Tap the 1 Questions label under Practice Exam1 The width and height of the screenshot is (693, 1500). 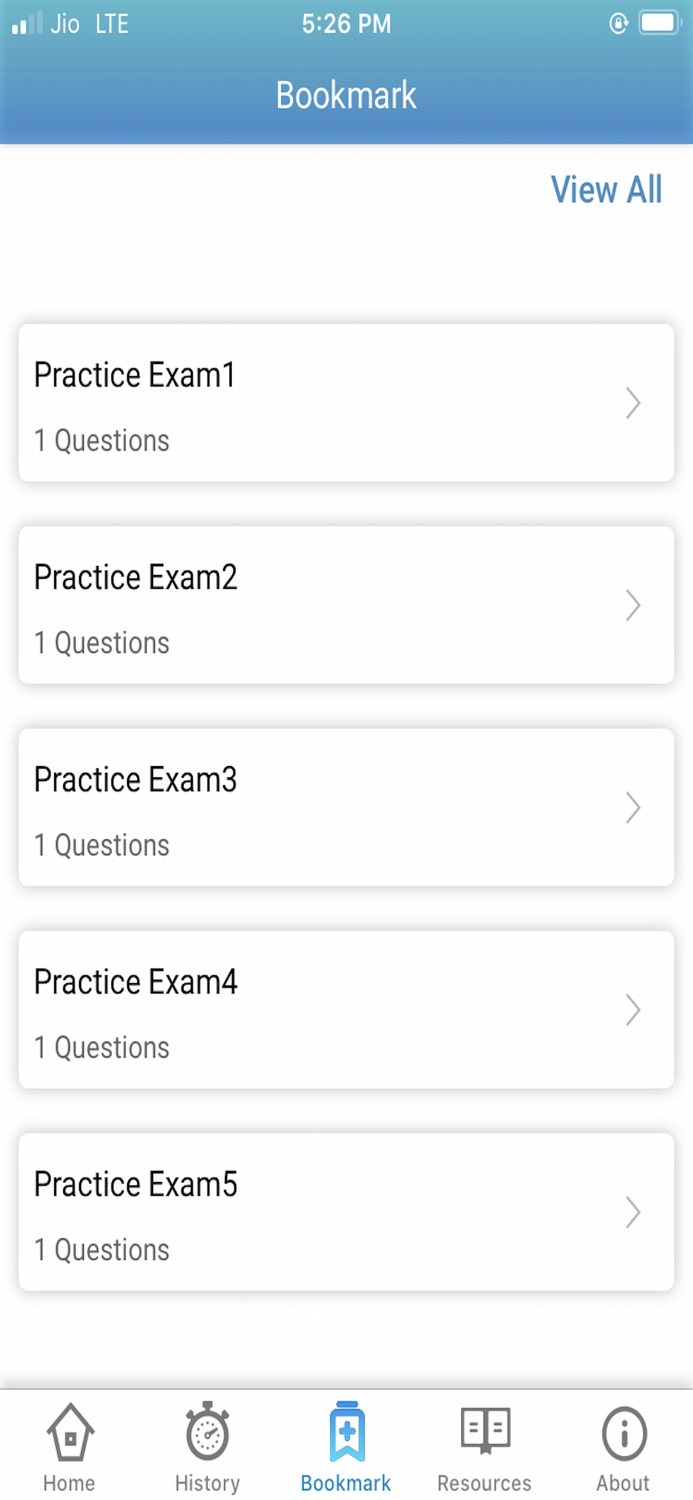pos(101,441)
